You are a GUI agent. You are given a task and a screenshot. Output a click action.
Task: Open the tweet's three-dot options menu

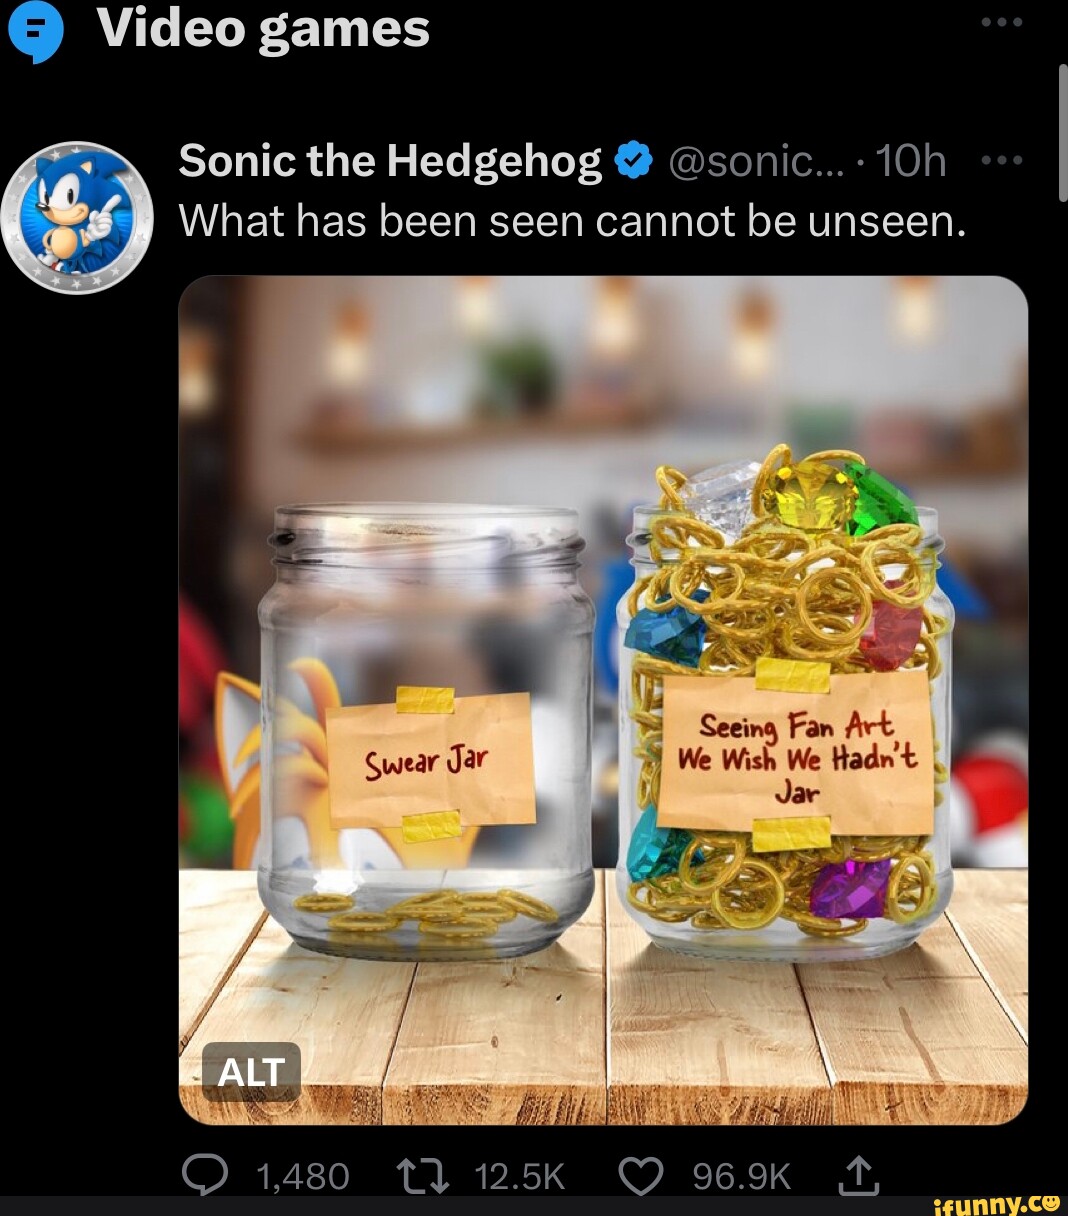tap(1003, 158)
